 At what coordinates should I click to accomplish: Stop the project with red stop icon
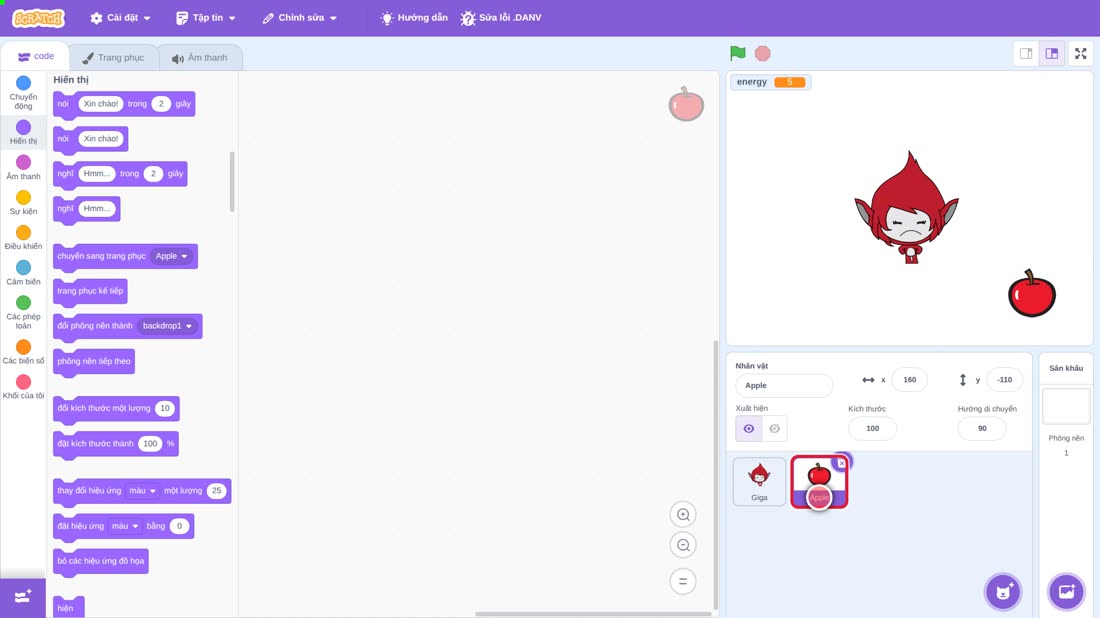click(x=763, y=53)
